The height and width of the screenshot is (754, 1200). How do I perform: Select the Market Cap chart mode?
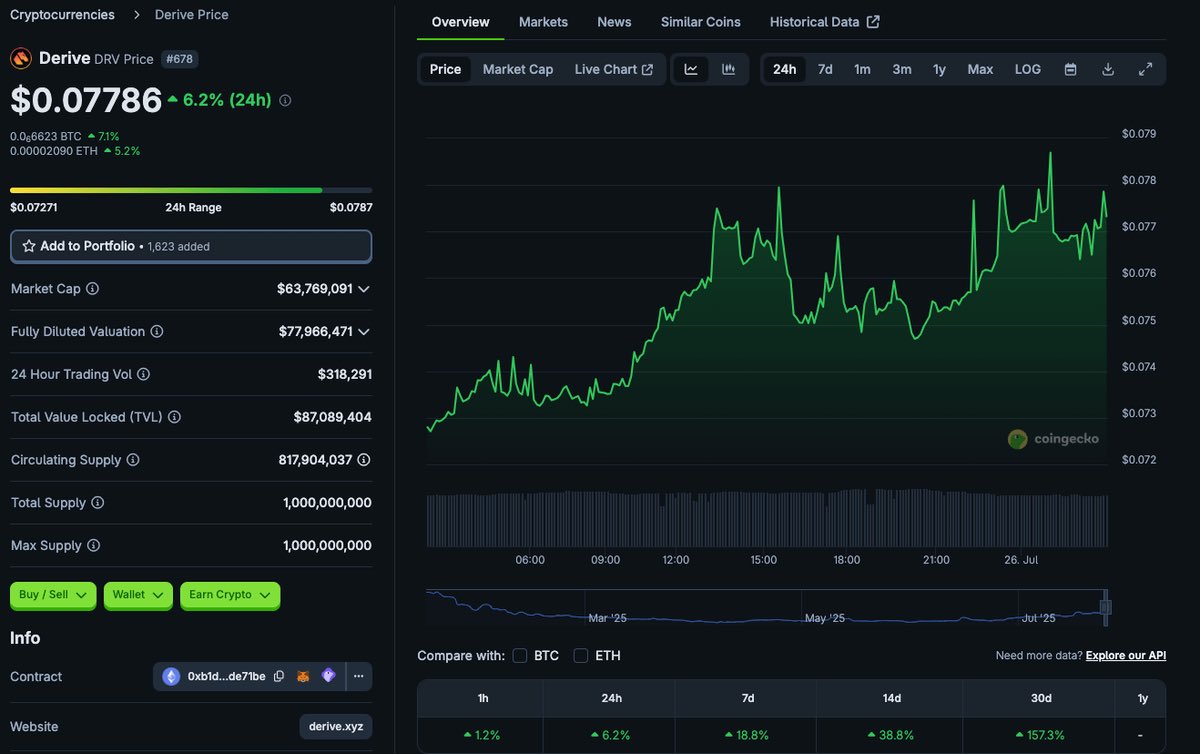click(x=518, y=69)
